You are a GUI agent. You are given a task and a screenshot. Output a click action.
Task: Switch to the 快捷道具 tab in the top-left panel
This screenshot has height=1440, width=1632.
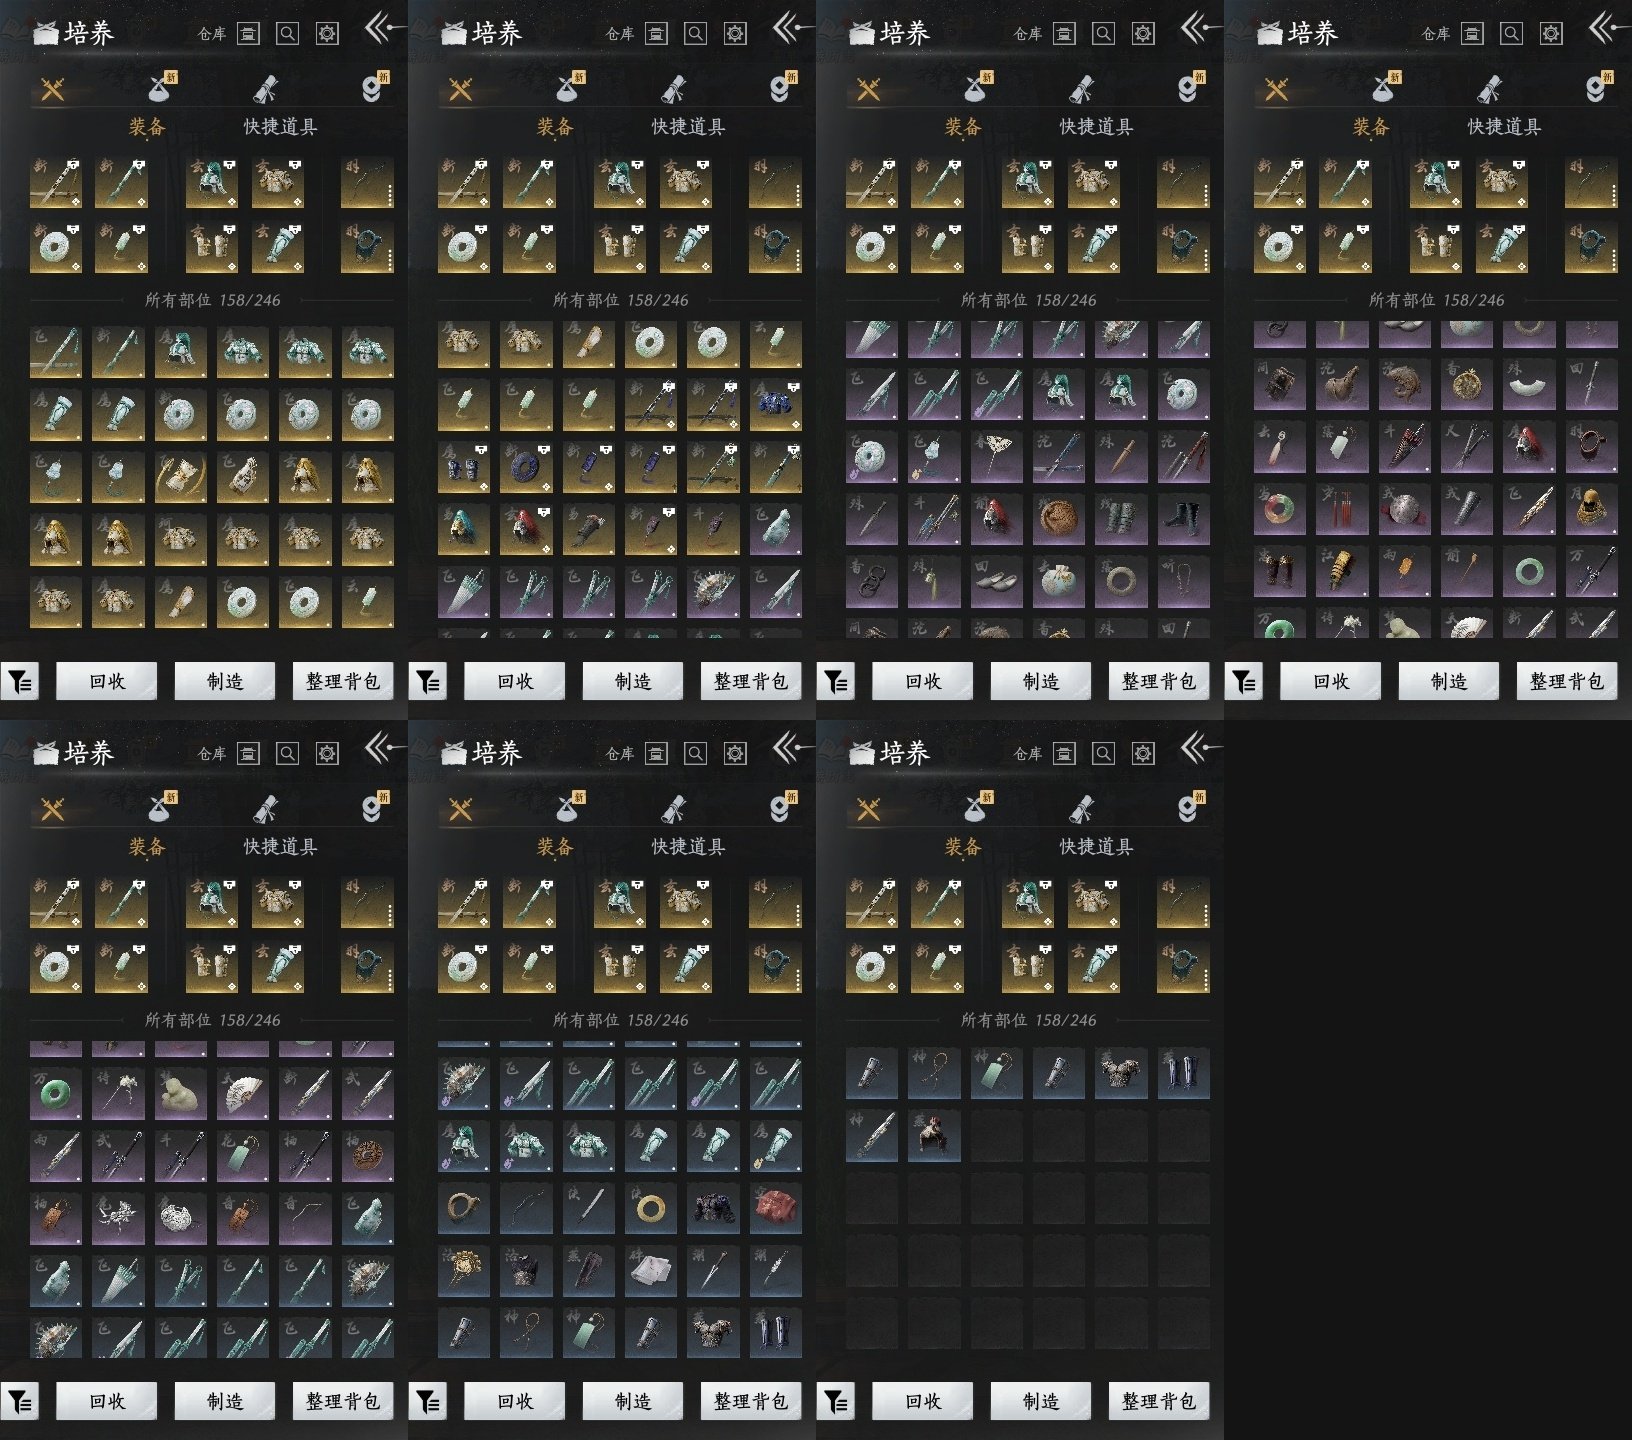tap(280, 127)
